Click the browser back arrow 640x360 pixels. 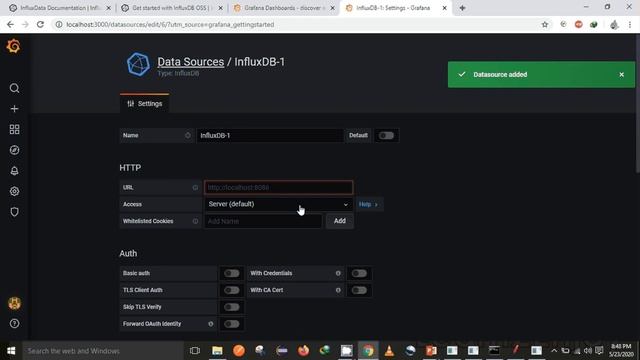(x=10, y=24)
